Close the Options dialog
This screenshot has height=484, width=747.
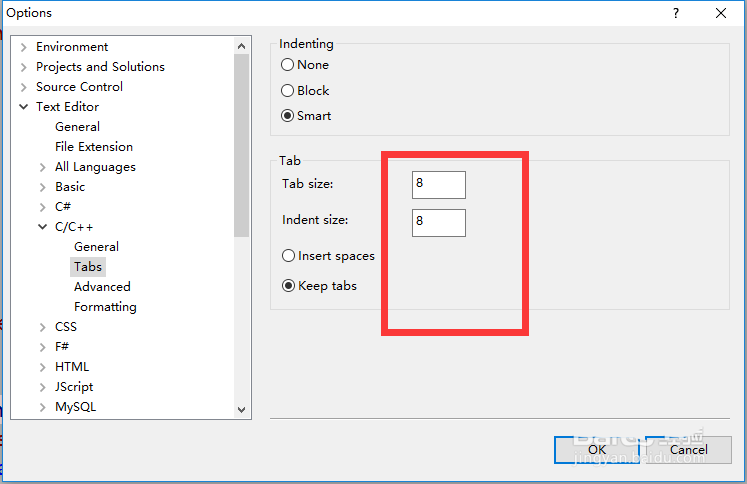[720, 13]
